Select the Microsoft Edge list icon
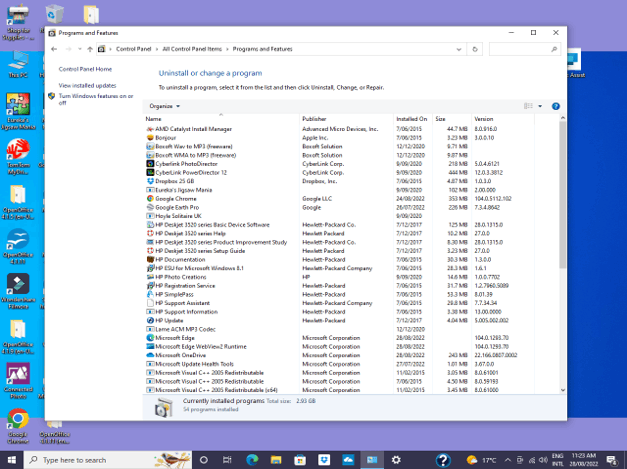627x469 pixels. point(150,338)
